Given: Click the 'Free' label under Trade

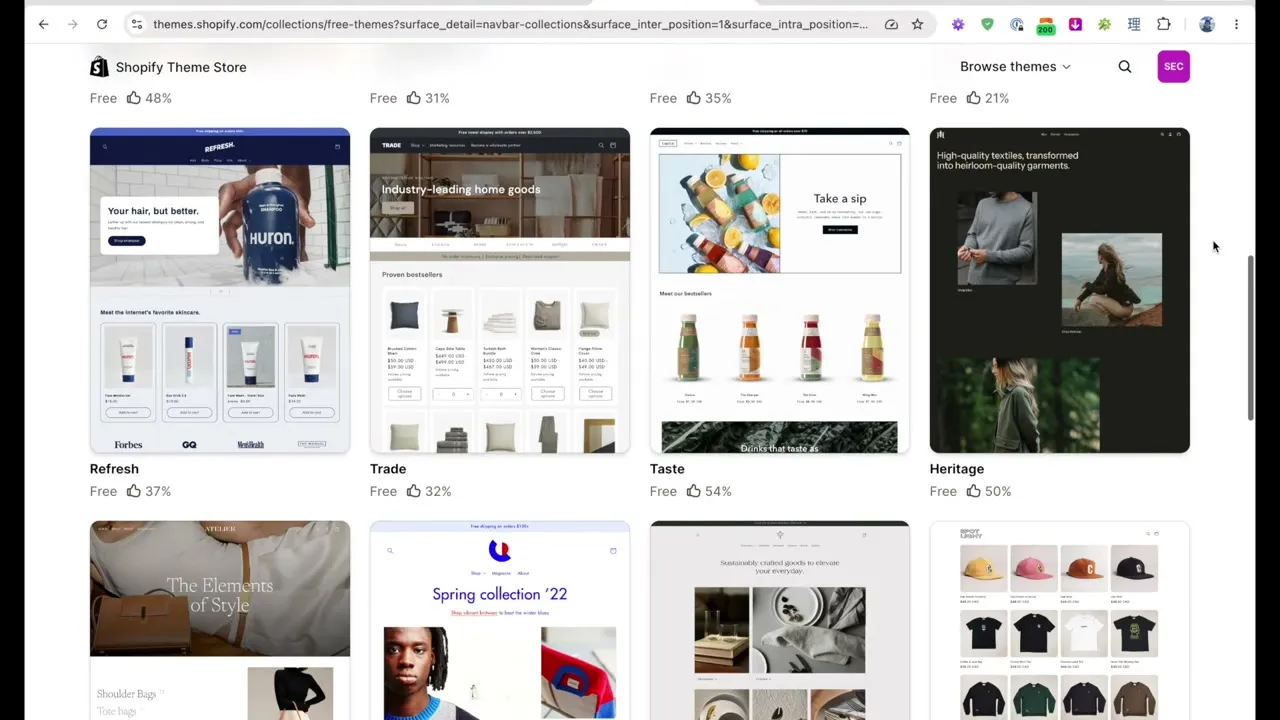Looking at the screenshot, I should [383, 491].
